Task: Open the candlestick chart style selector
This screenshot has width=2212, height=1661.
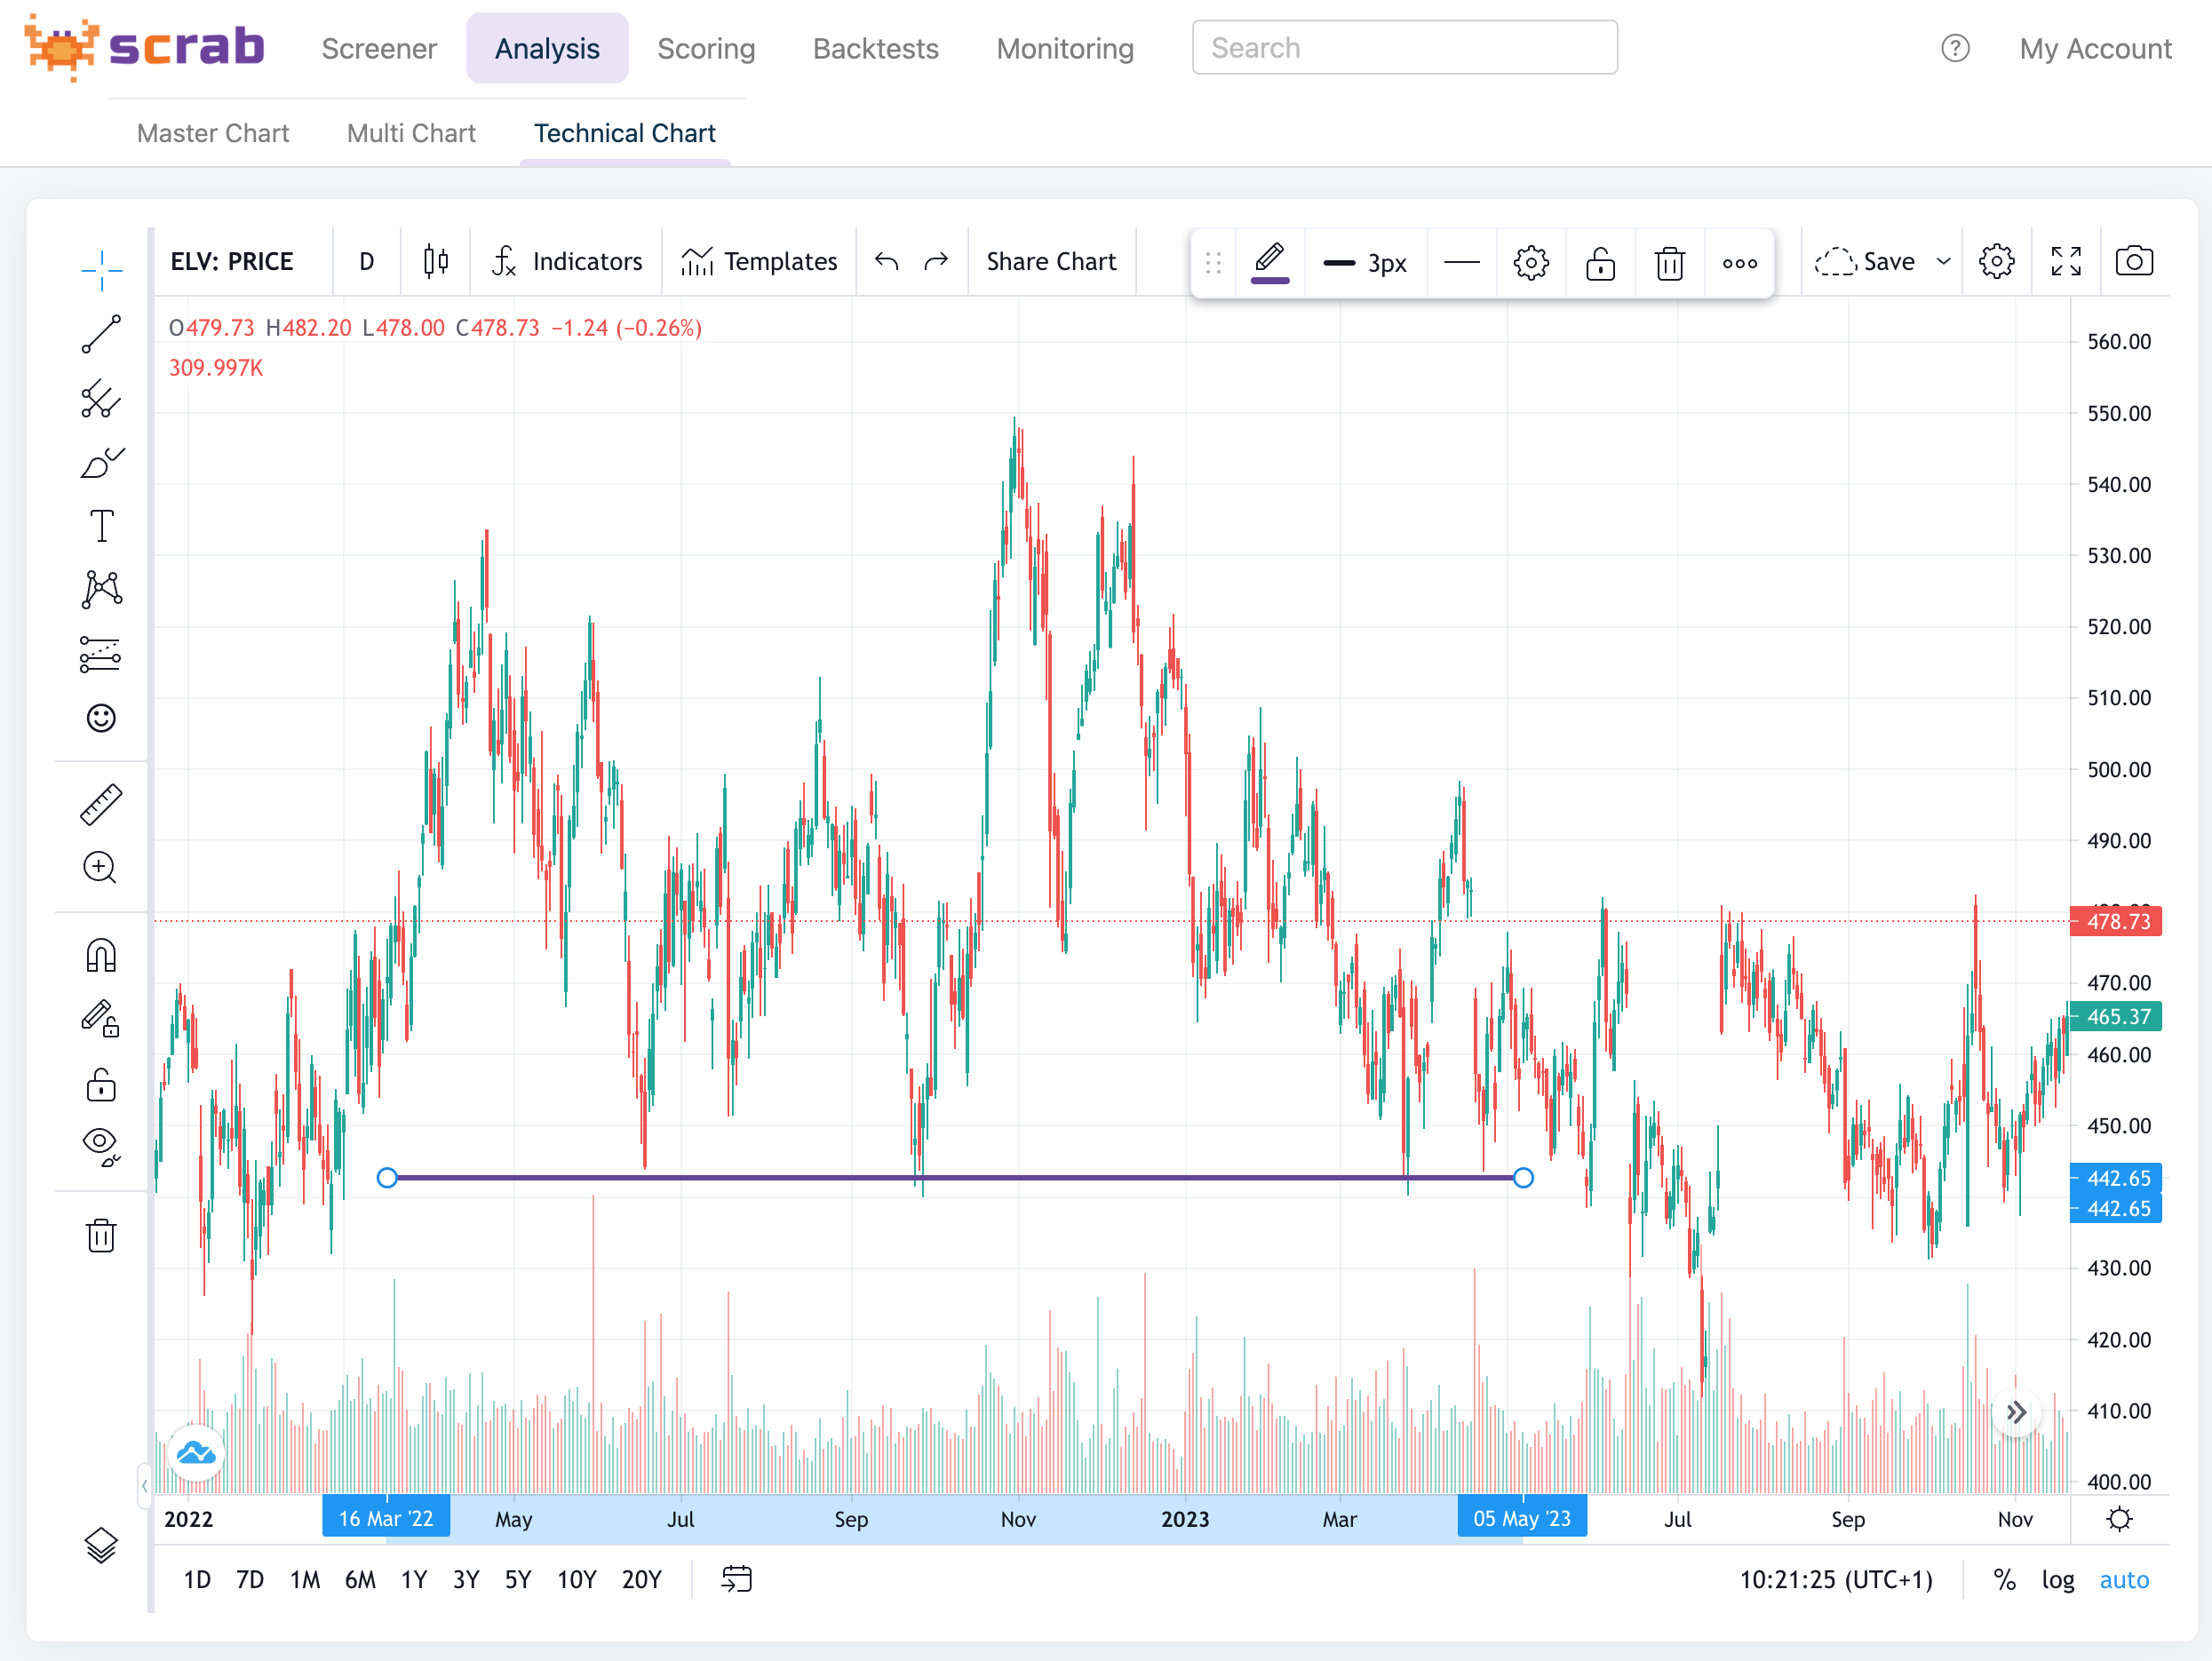Action: [435, 262]
